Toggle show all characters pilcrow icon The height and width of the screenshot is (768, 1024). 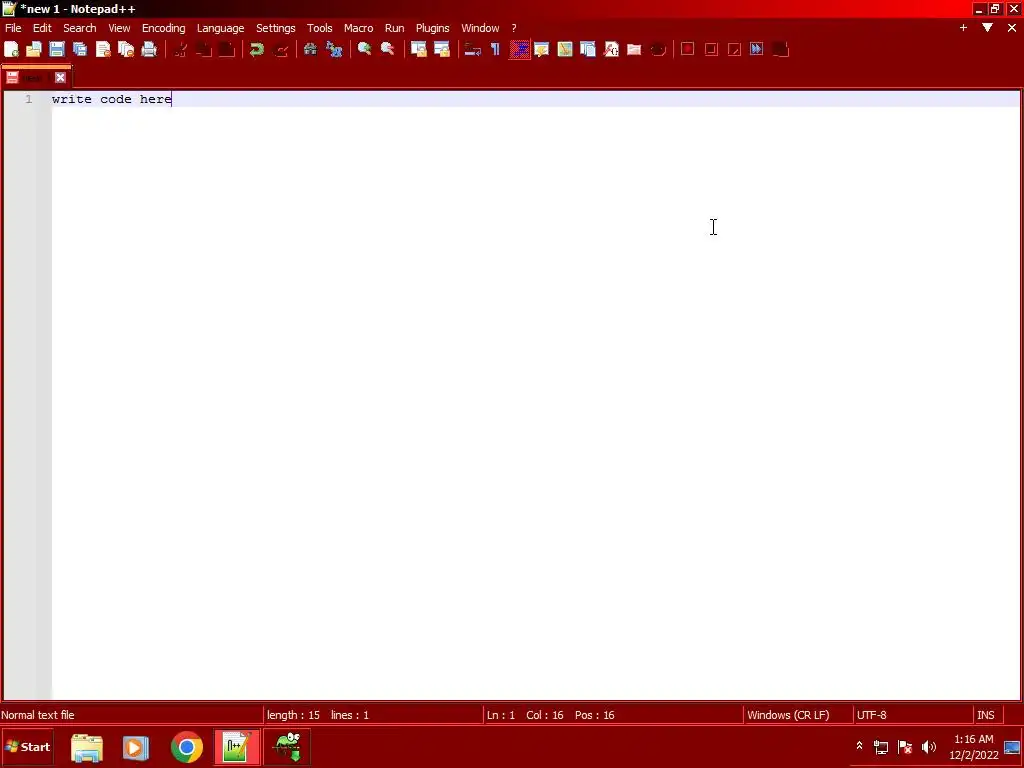pyautogui.click(x=496, y=49)
